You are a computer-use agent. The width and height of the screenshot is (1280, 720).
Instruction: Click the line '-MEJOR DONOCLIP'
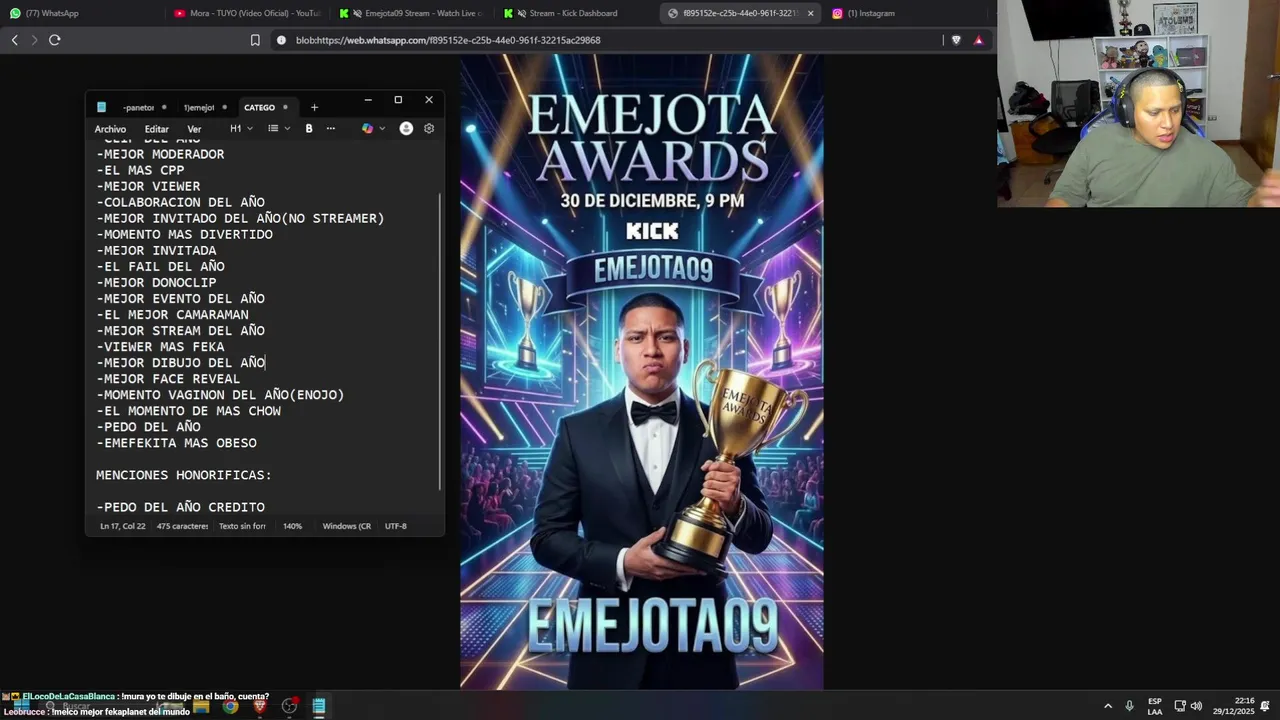click(x=156, y=282)
